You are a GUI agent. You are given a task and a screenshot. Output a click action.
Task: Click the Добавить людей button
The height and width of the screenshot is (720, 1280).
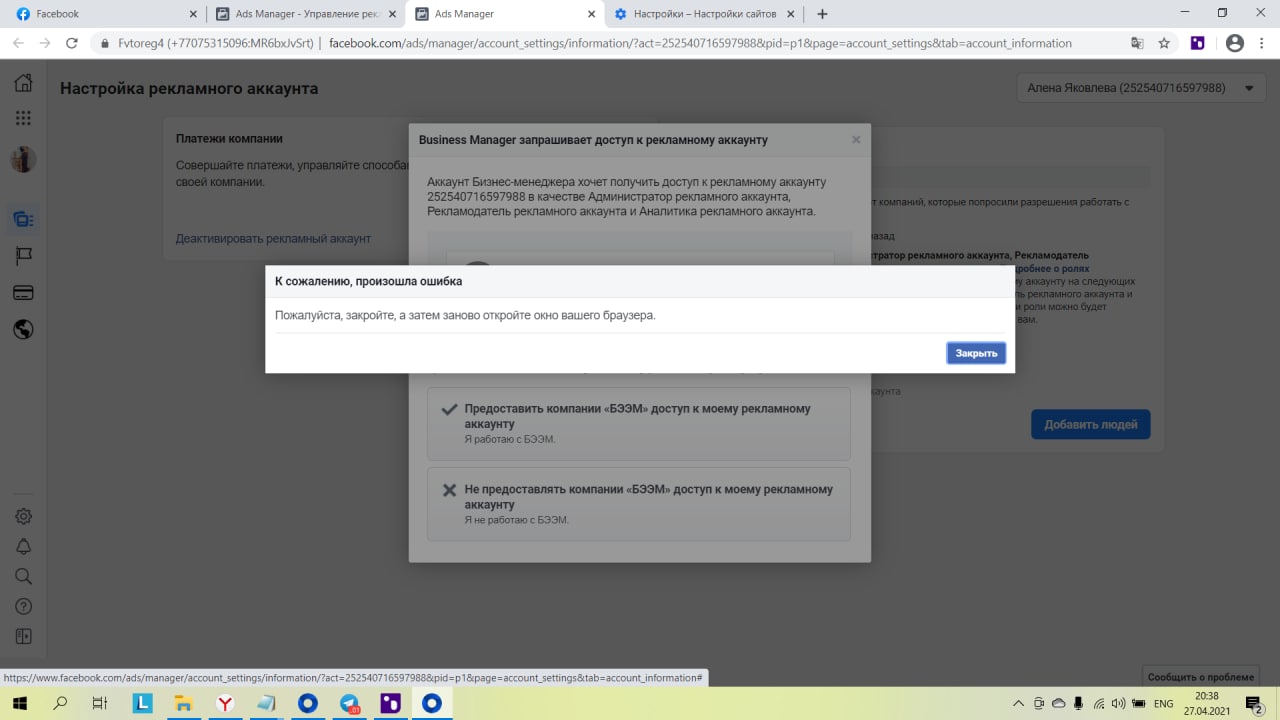tap(1091, 424)
